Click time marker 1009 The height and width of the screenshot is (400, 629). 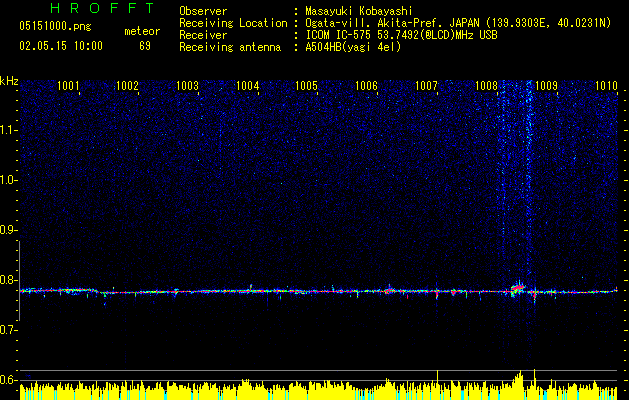(x=546, y=86)
